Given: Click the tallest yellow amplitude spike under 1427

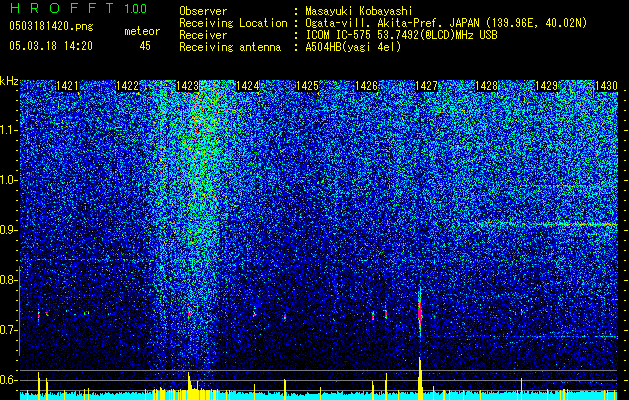Looking at the screenshot, I should pyautogui.click(x=420, y=378).
